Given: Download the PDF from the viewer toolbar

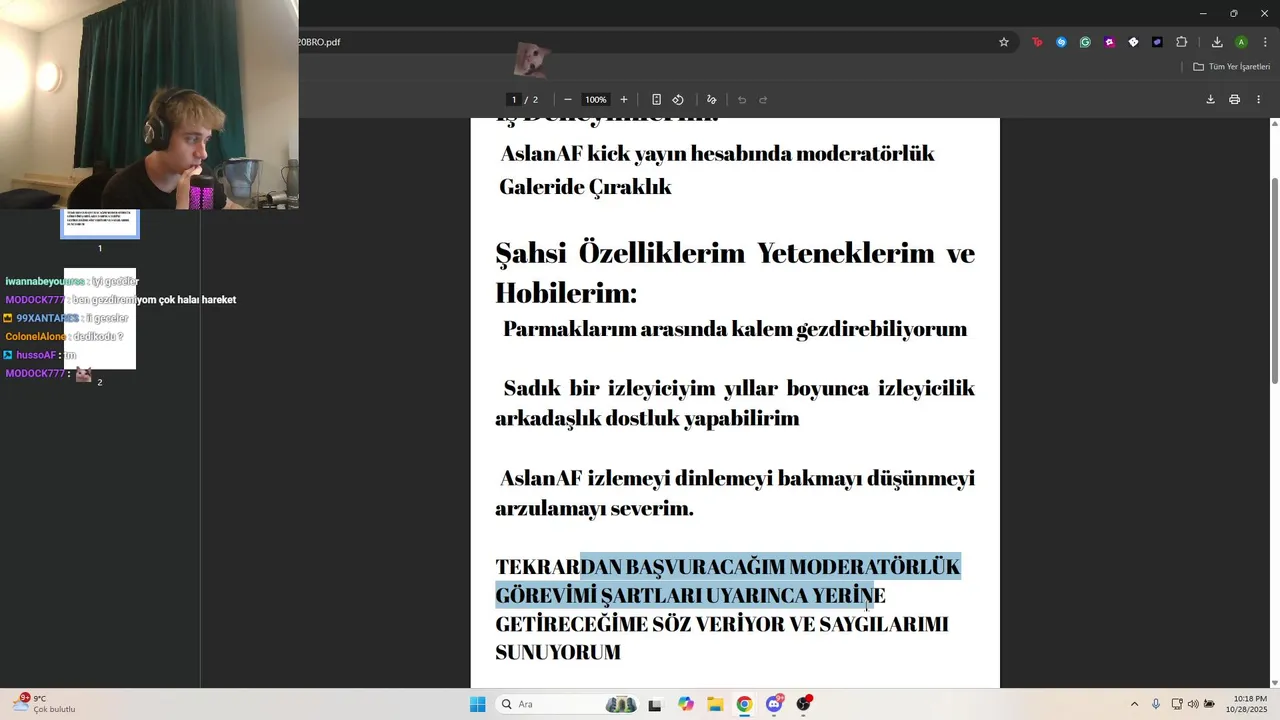Looking at the screenshot, I should point(1210,99).
